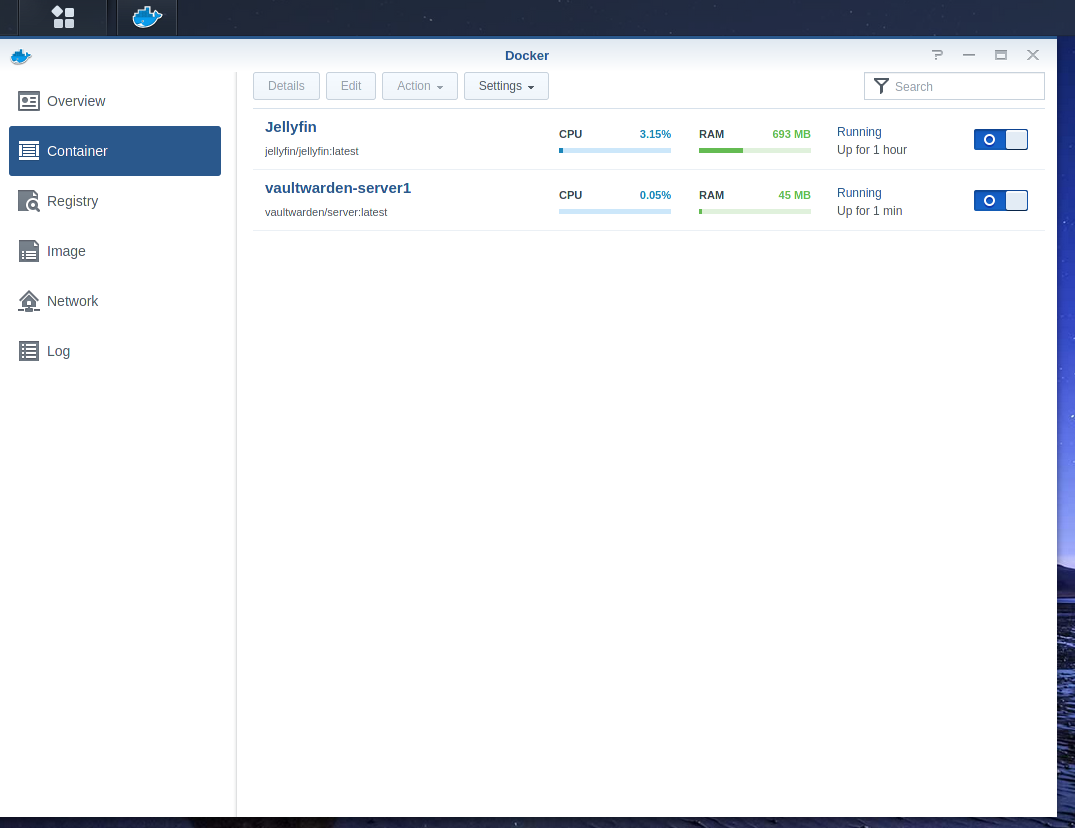1075x828 pixels.
Task: Click the 0.05% CPU value
Action: coord(655,195)
